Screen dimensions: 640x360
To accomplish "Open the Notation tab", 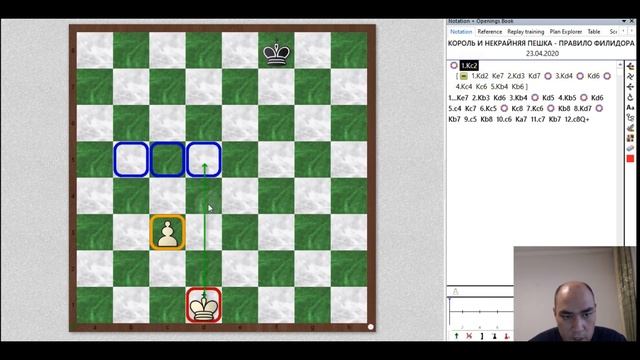I will (x=461, y=31).
